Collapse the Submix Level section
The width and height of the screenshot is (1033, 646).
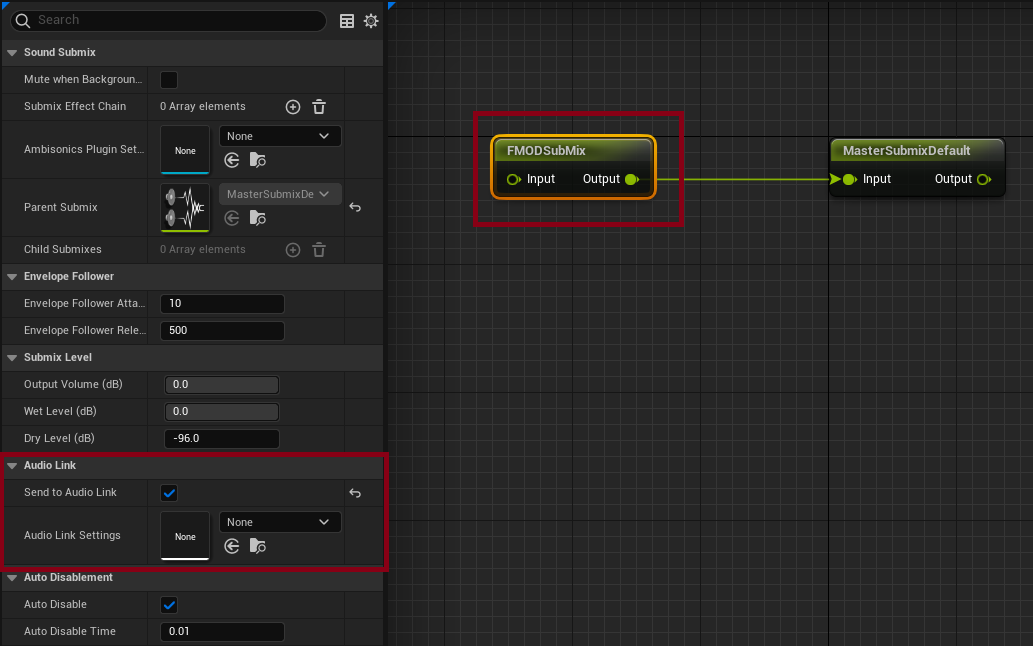pos(12,357)
